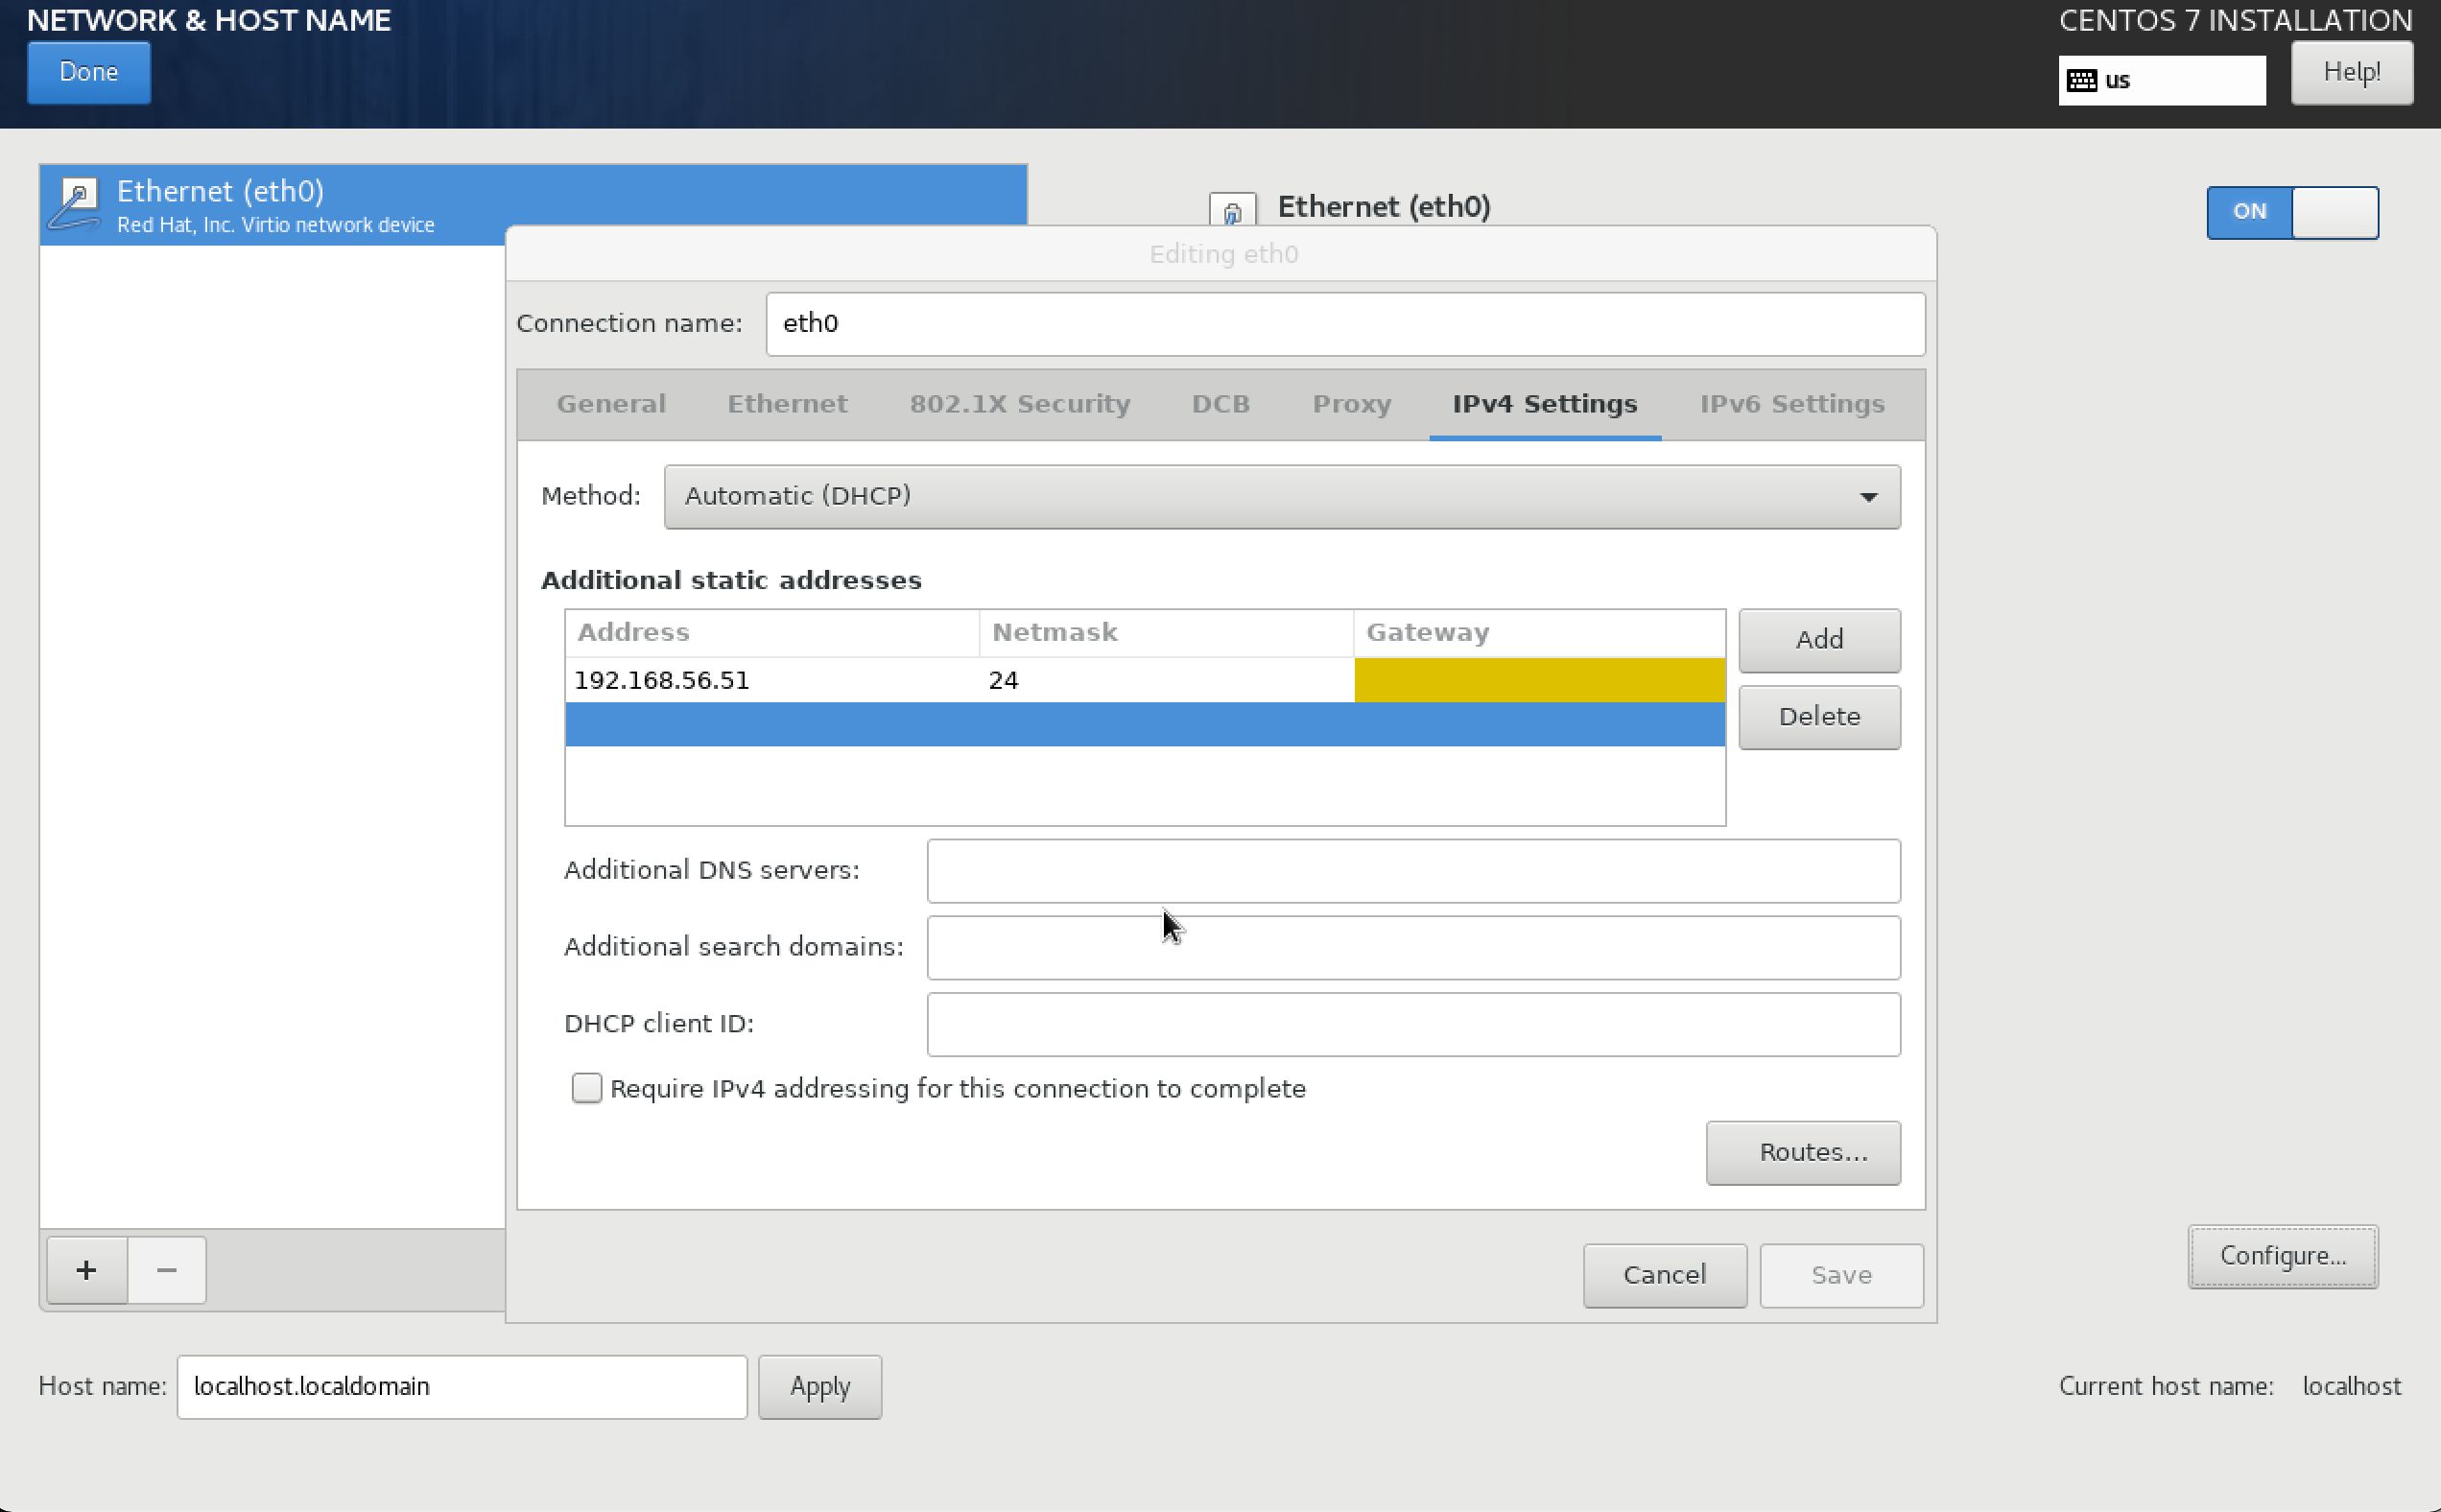Open the Proxy tab
The image size is (2441, 1512).
coord(1352,404)
